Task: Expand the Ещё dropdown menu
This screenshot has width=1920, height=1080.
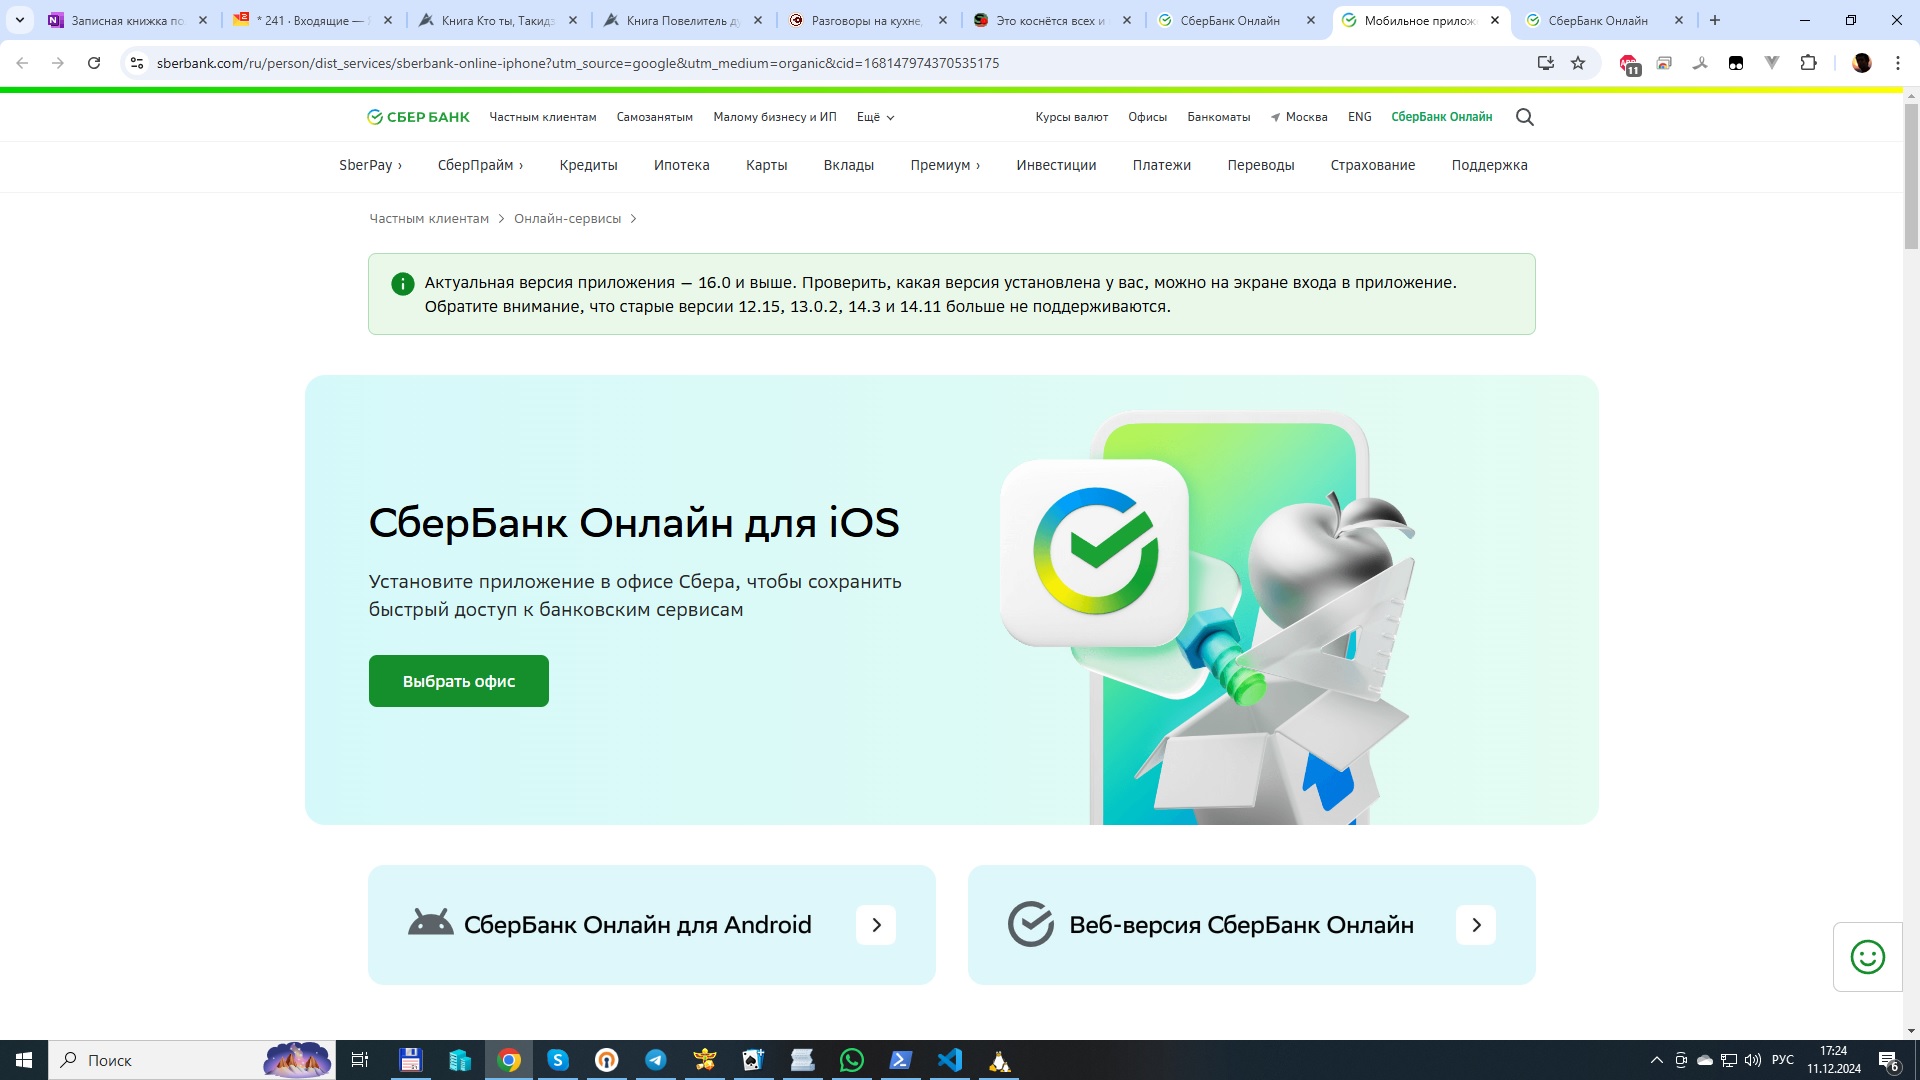Action: pos(875,117)
